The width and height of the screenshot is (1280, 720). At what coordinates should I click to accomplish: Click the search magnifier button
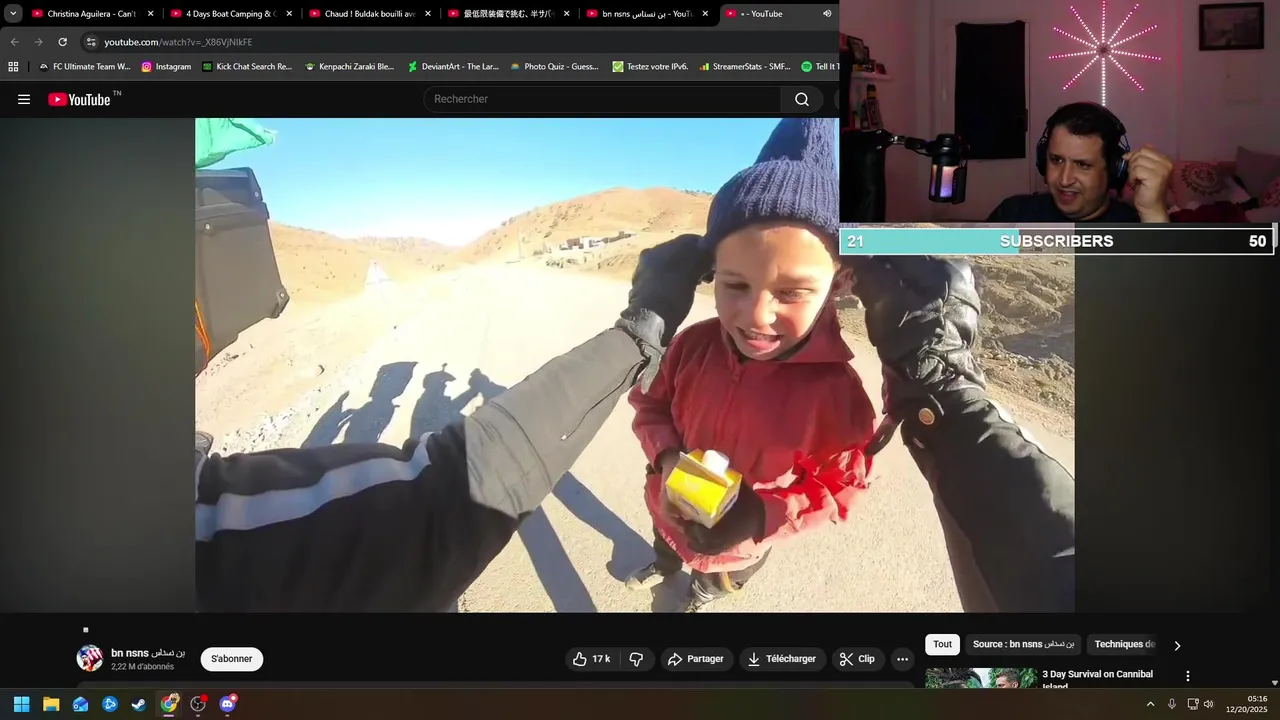coord(802,99)
